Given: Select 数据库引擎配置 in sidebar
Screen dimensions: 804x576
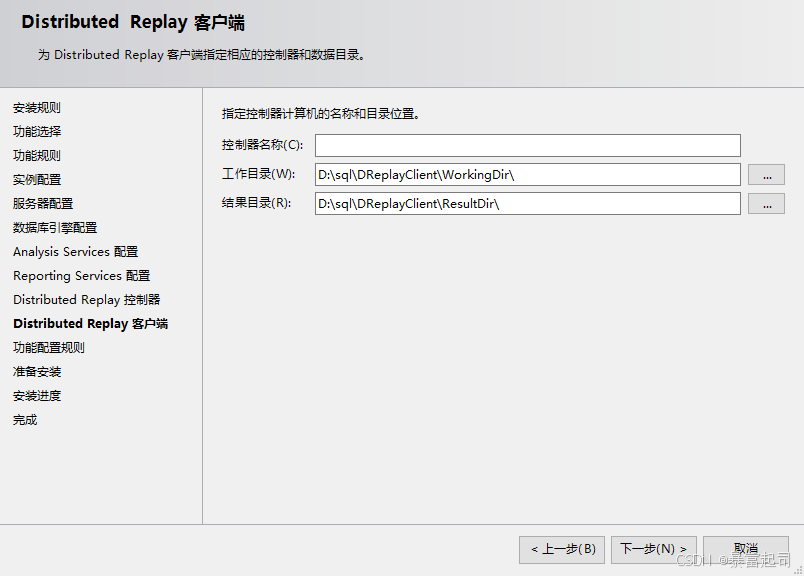Looking at the screenshot, I should coord(55,228).
